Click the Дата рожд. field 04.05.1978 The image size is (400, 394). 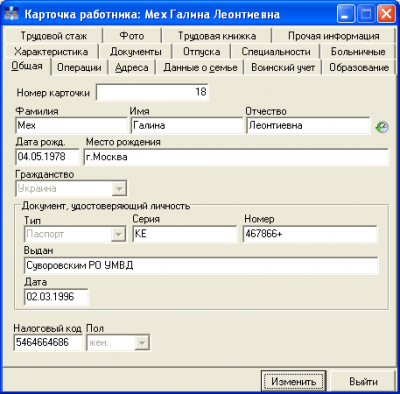pos(47,157)
